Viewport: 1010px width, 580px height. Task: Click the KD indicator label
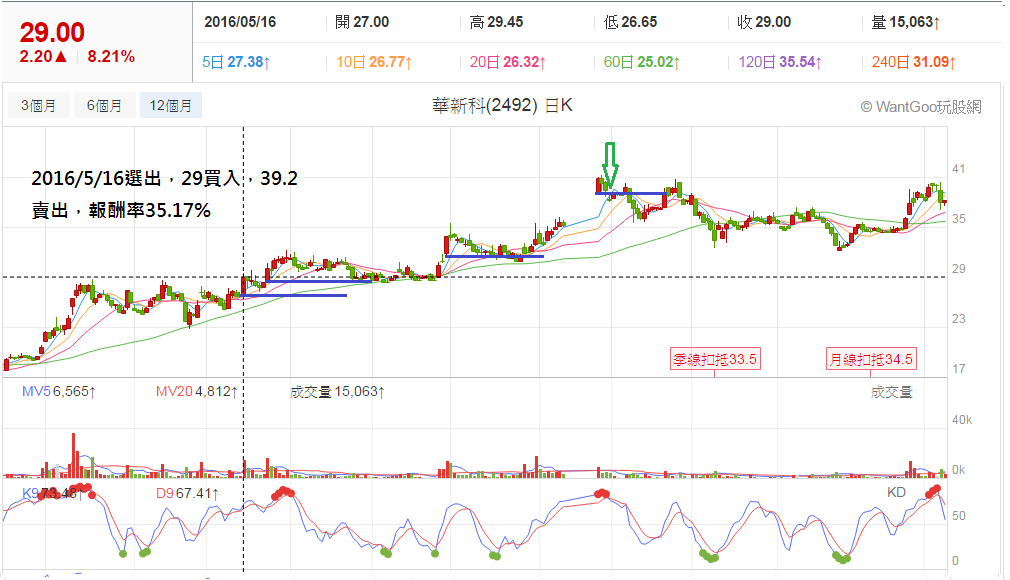point(896,492)
